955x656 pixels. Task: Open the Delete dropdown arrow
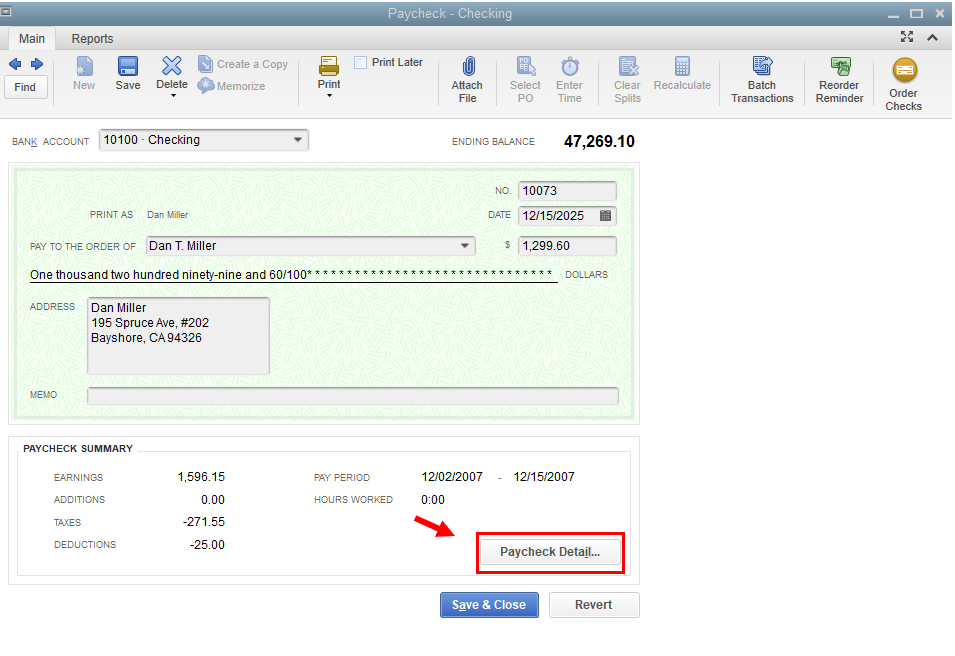tap(173, 96)
